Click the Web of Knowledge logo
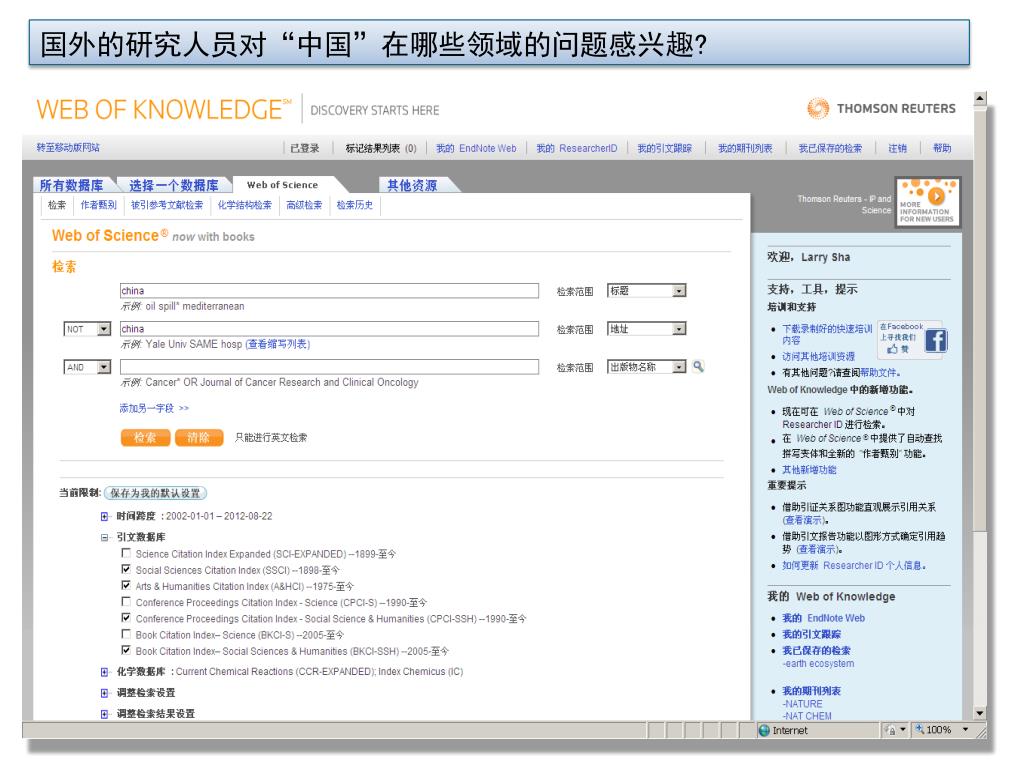 tap(163, 110)
